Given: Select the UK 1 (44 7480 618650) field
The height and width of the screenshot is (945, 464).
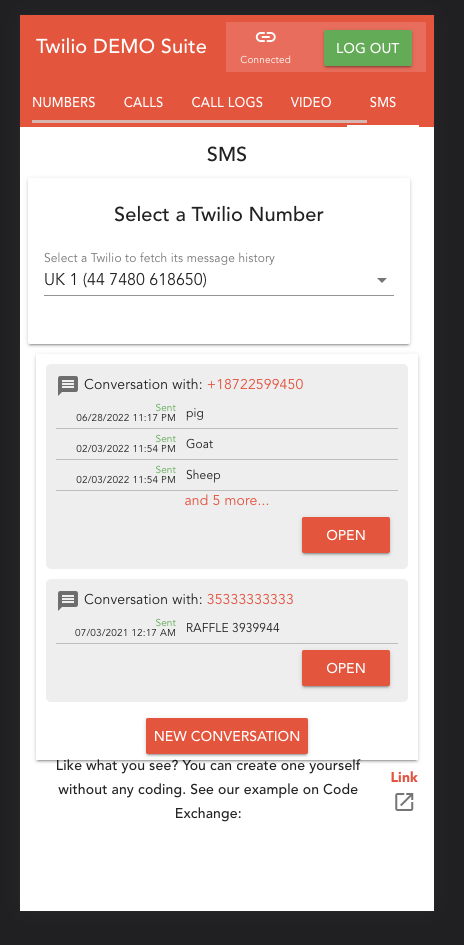Looking at the screenshot, I should (219, 280).
